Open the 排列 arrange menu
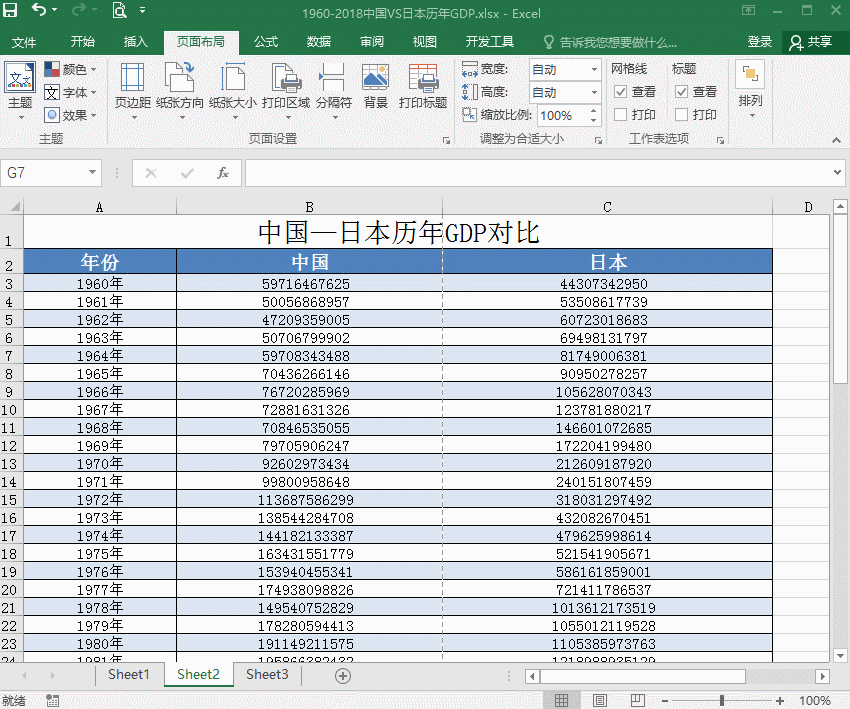Image resolution: width=850 pixels, height=709 pixels. click(750, 89)
